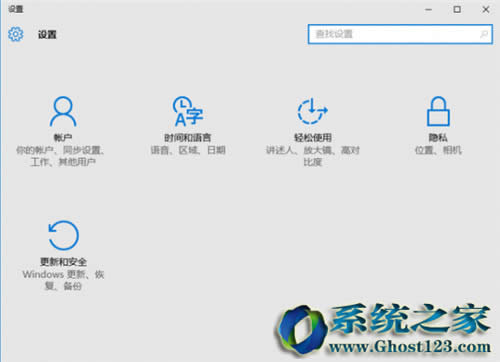The height and width of the screenshot is (362, 500).
Task: Select the 轻松使用 category label
Action: coord(313,138)
